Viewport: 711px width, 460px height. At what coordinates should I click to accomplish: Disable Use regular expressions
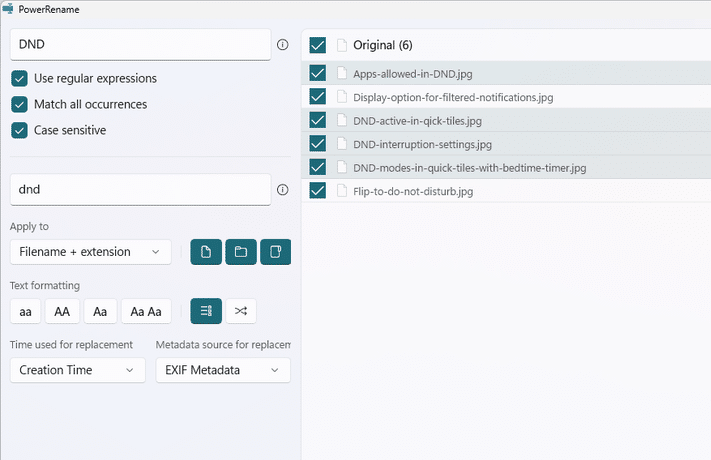19,78
